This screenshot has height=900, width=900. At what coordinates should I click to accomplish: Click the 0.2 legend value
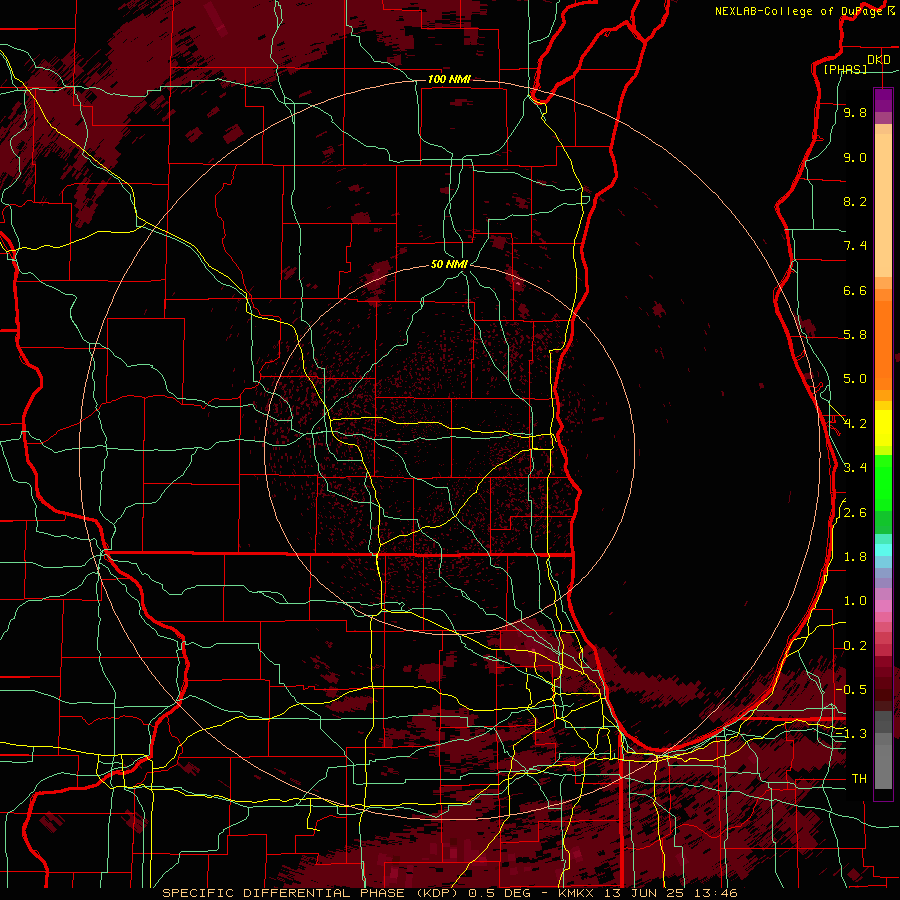[x=855, y=646]
